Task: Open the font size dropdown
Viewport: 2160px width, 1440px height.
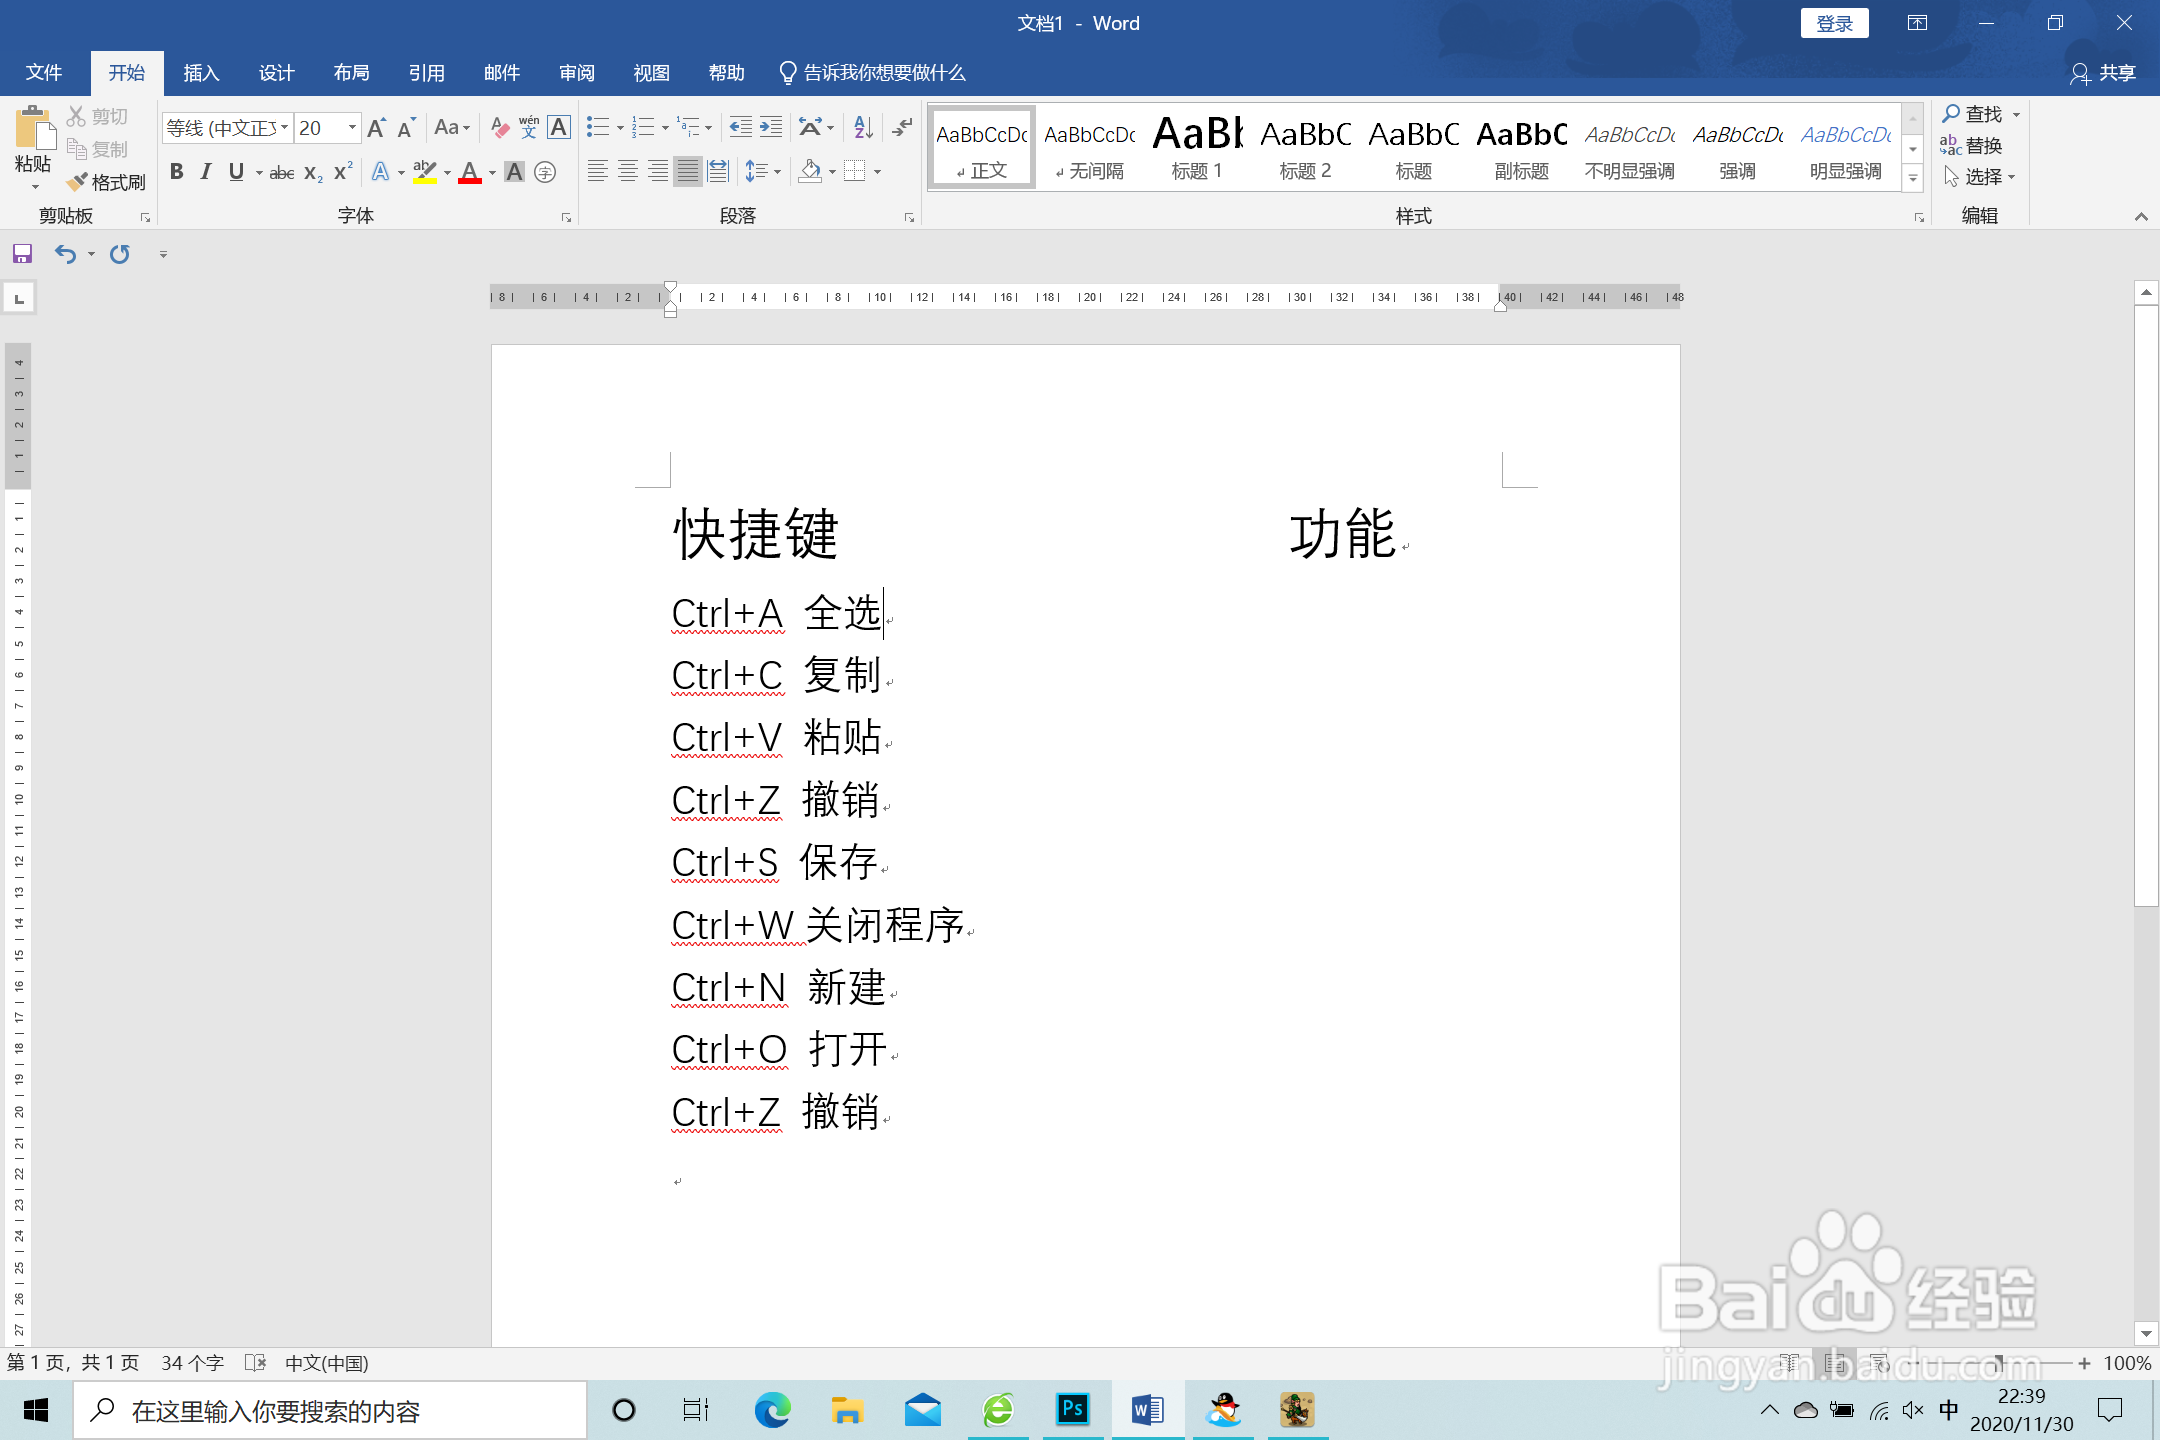Action: 351,128
